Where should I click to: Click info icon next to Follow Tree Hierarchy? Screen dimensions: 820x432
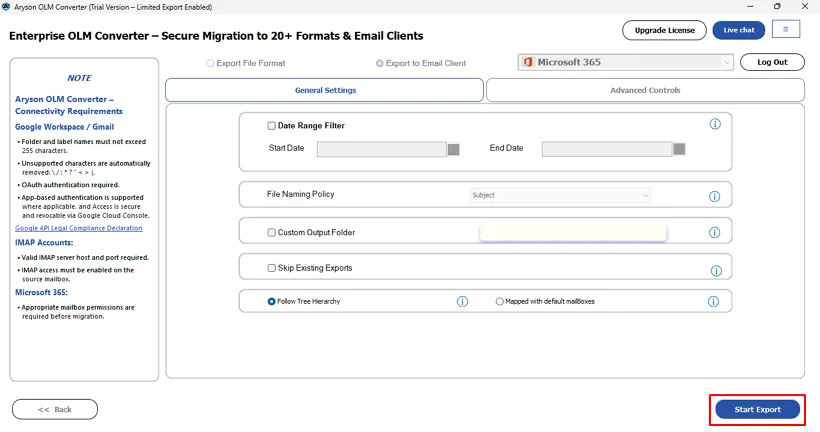[462, 301]
